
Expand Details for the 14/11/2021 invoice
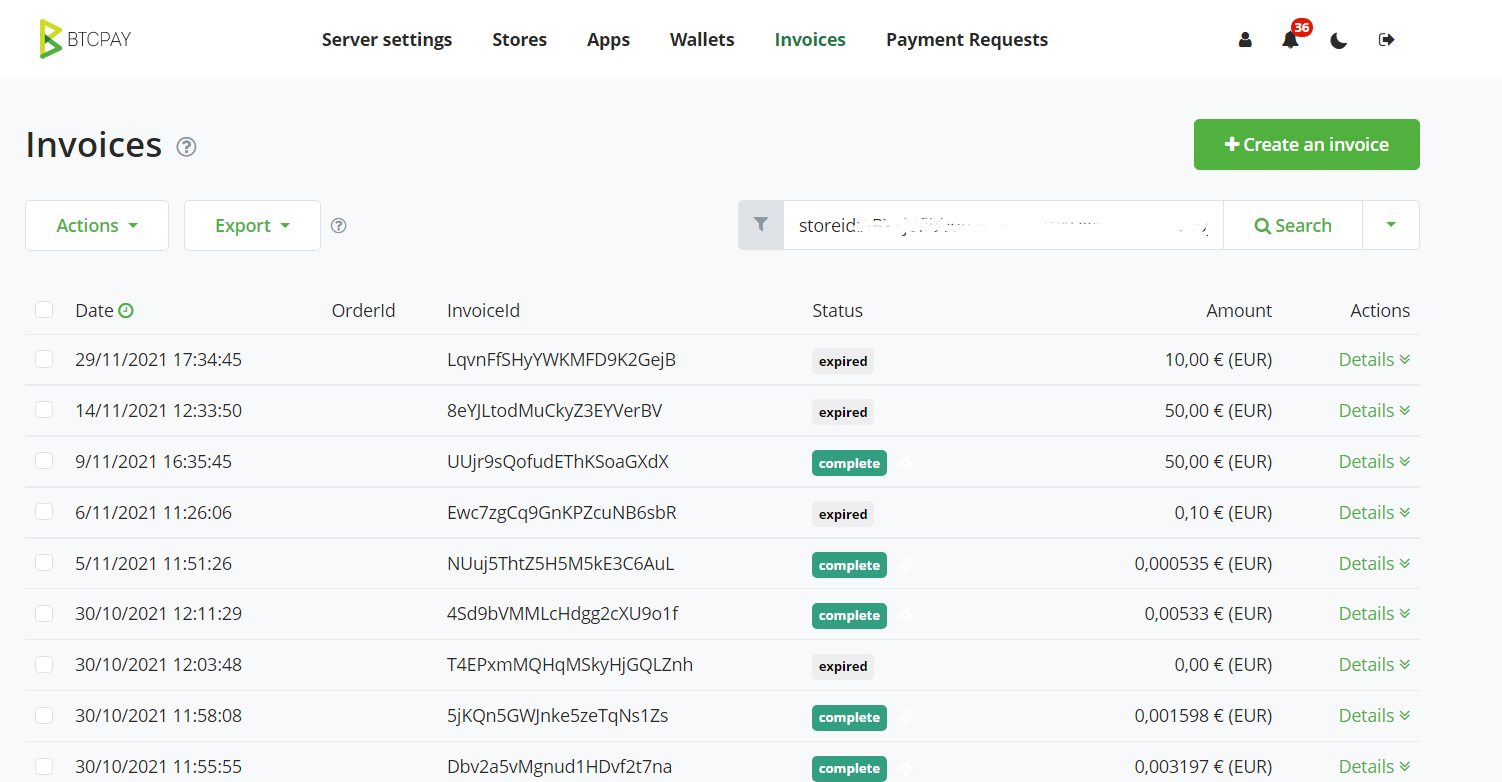pos(1375,410)
